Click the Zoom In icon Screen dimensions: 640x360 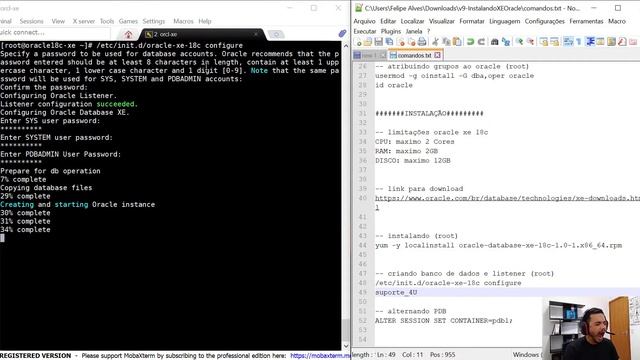tap(520, 42)
